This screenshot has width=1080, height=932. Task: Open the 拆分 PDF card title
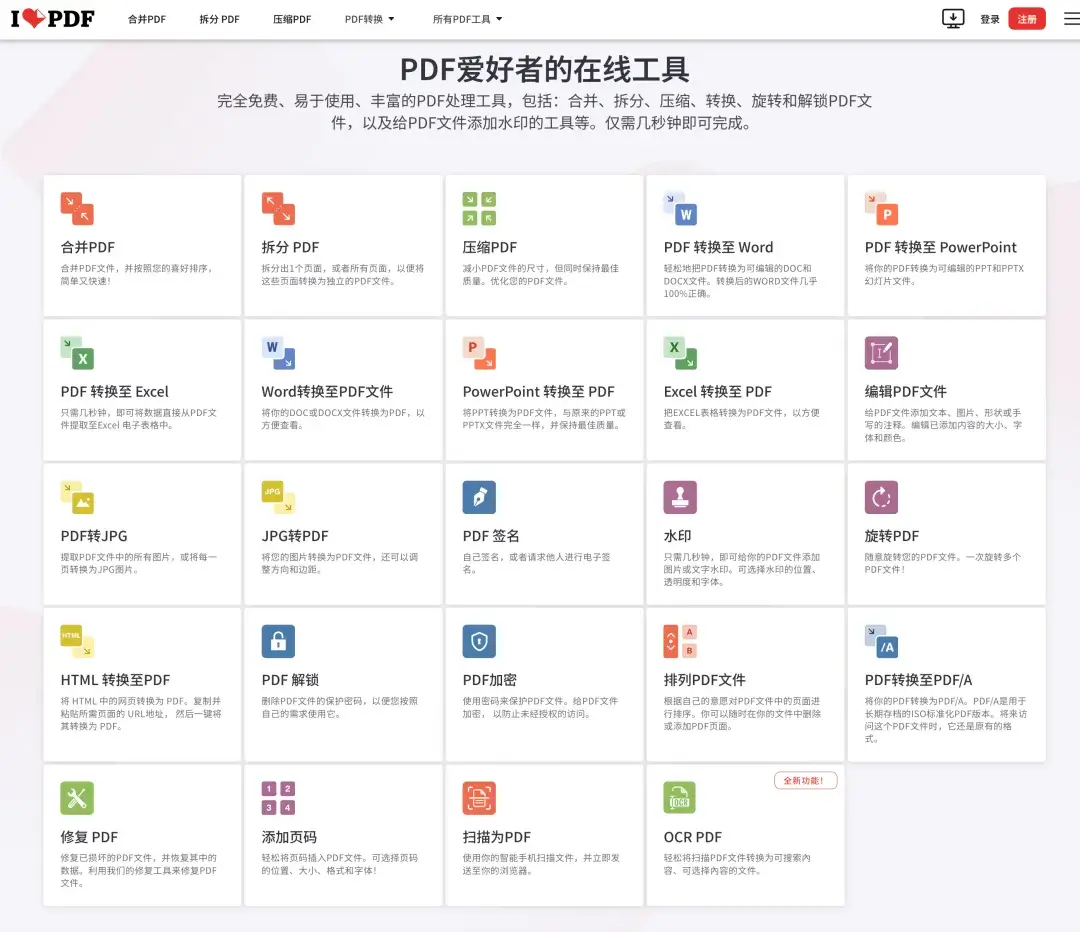(x=290, y=247)
